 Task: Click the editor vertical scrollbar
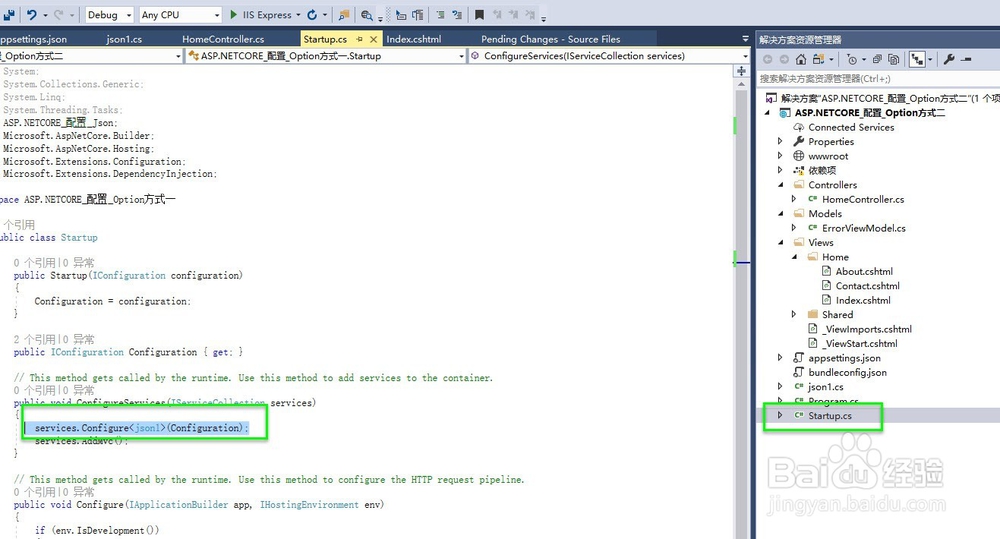[741, 309]
